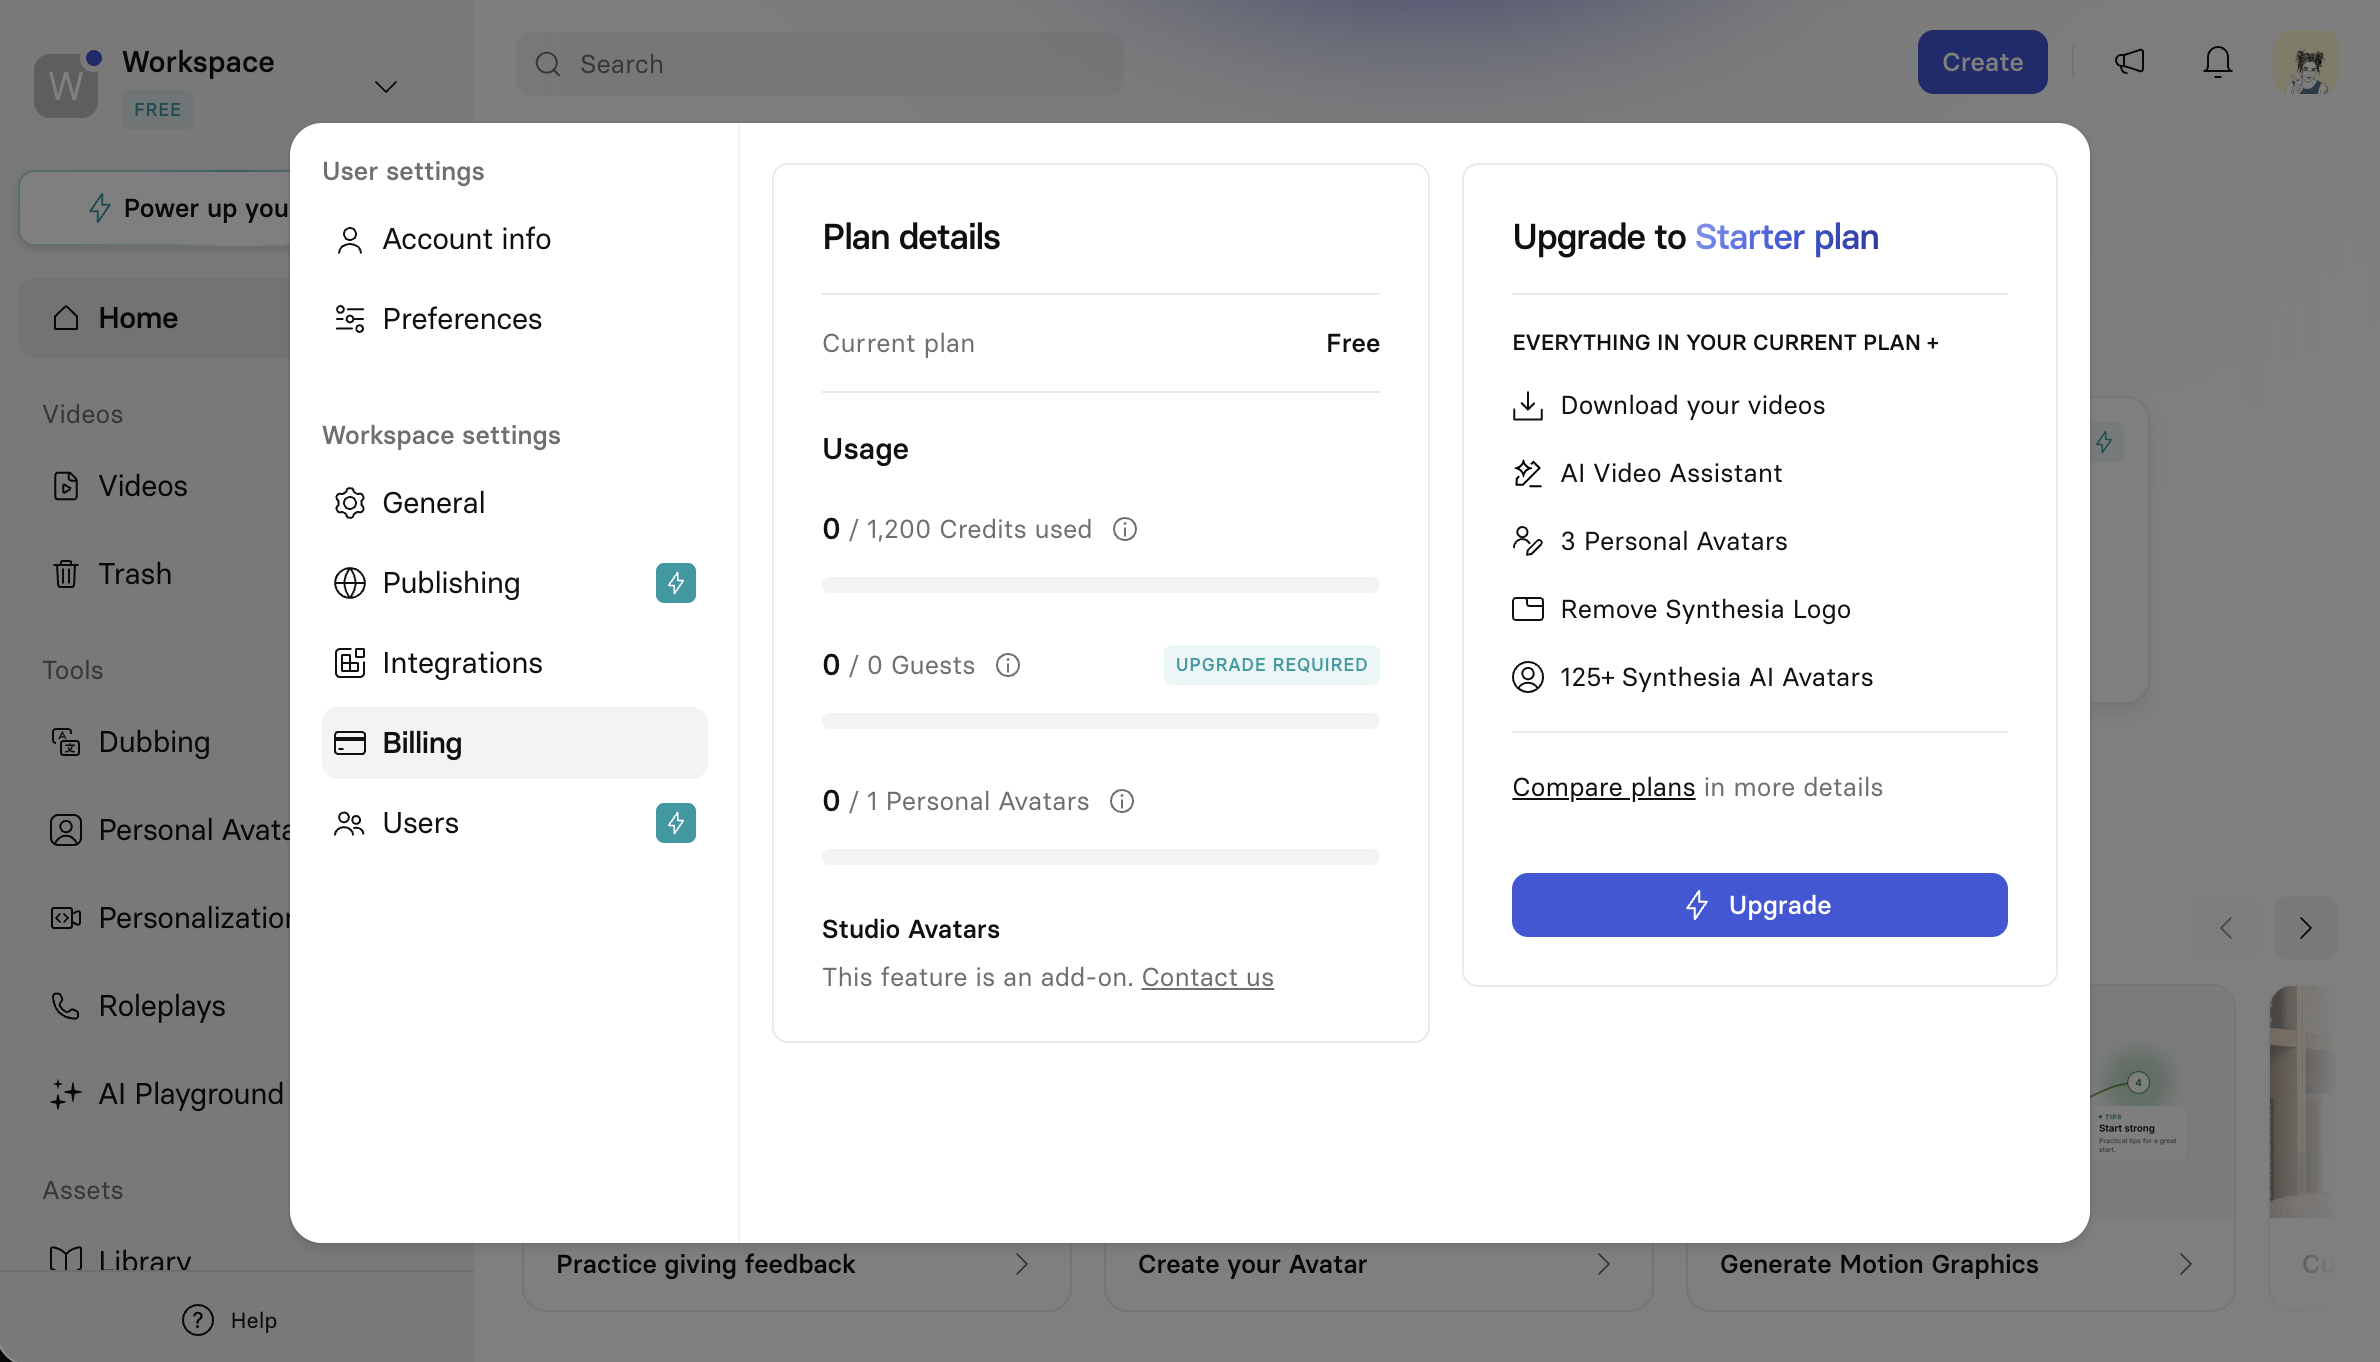
Task: Go to Publishing workspace settings
Action: click(514, 583)
